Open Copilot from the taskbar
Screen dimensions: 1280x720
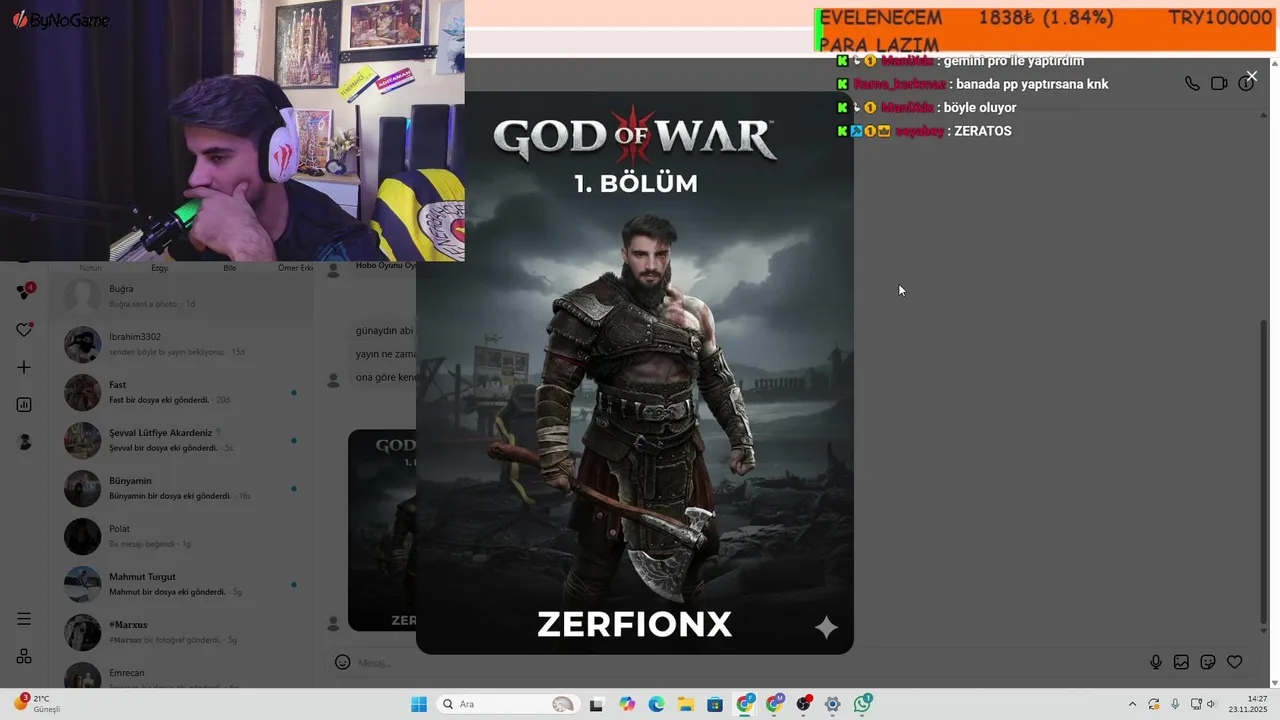click(627, 704)
